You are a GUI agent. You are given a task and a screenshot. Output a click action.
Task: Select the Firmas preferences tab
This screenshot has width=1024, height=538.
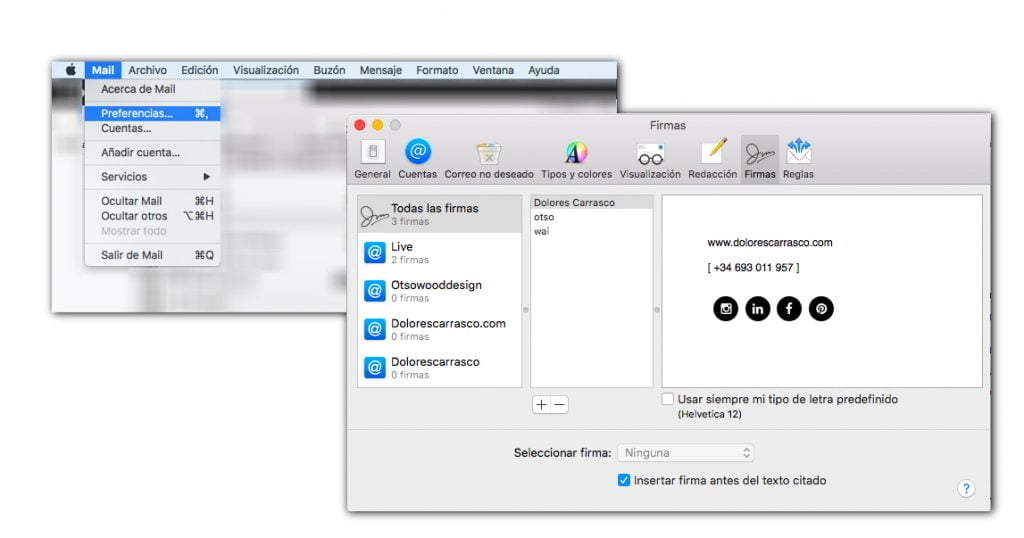pos(760,159)
